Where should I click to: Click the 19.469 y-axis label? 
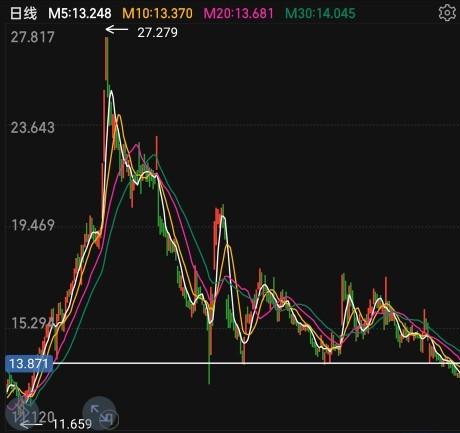33,225
